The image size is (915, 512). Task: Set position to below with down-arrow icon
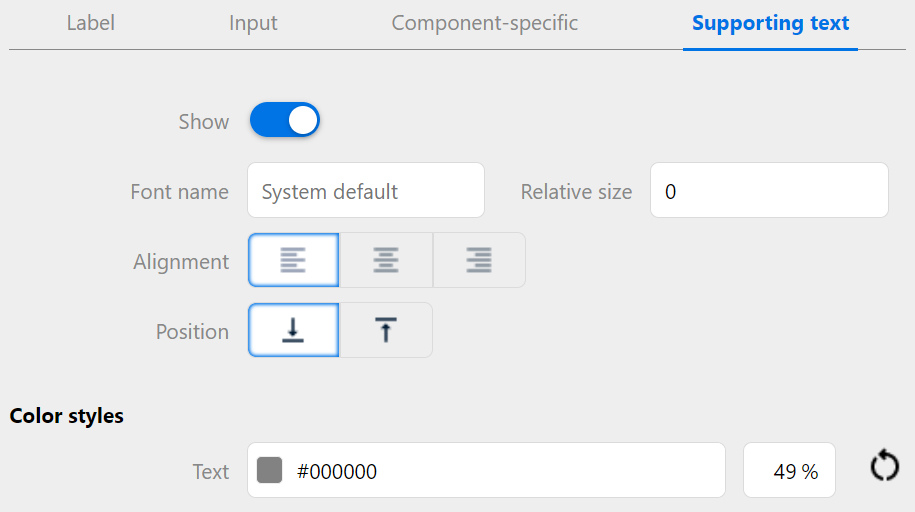pos(293,331)
